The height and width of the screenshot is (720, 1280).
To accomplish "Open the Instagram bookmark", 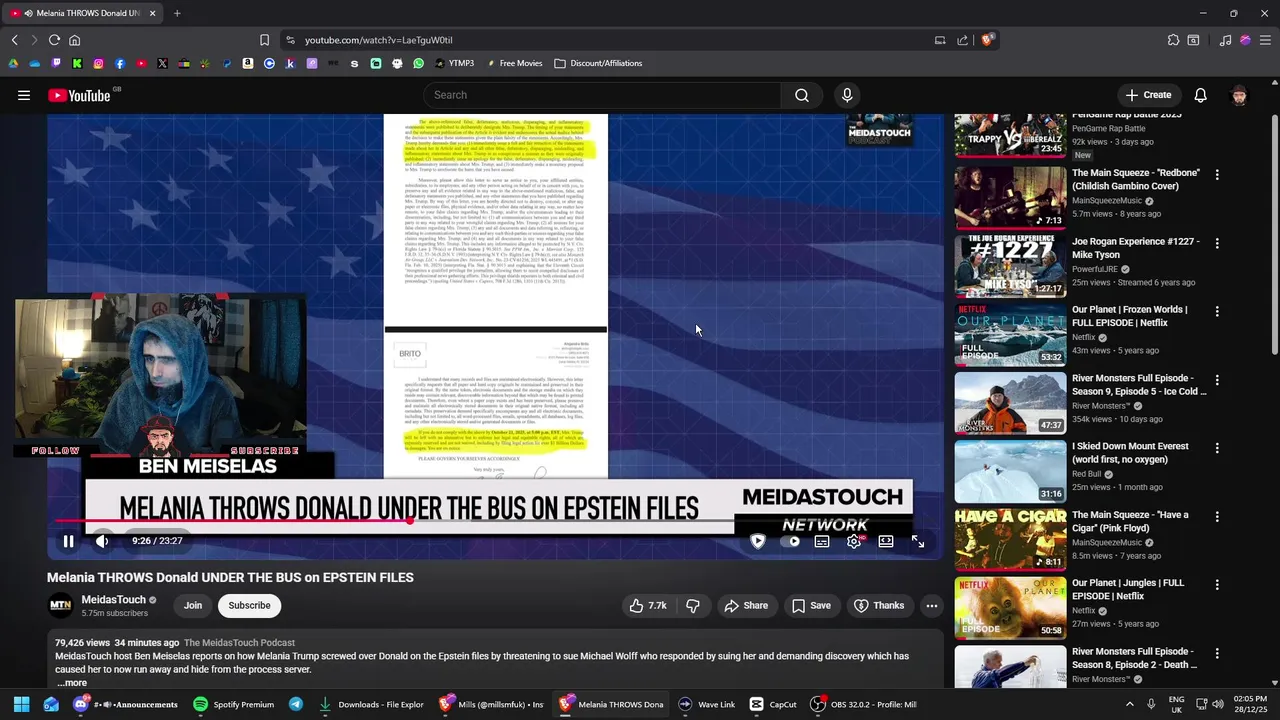I will (98, 63).
